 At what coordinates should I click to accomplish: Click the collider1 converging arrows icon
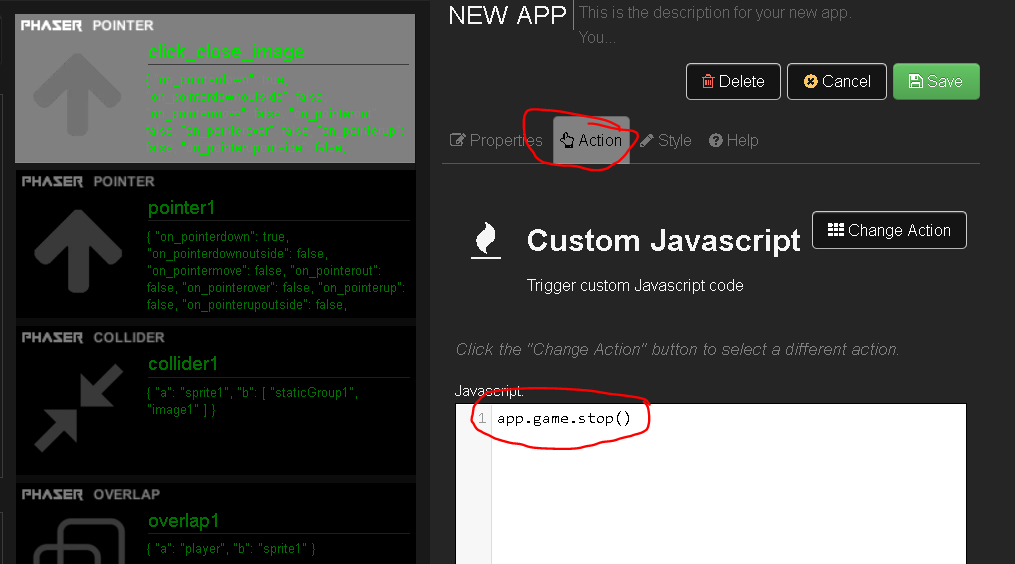coord(78,408)
